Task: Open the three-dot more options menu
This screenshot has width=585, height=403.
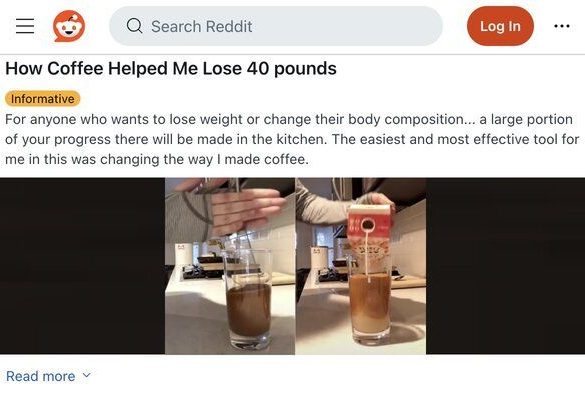Action: pos(561,26)
